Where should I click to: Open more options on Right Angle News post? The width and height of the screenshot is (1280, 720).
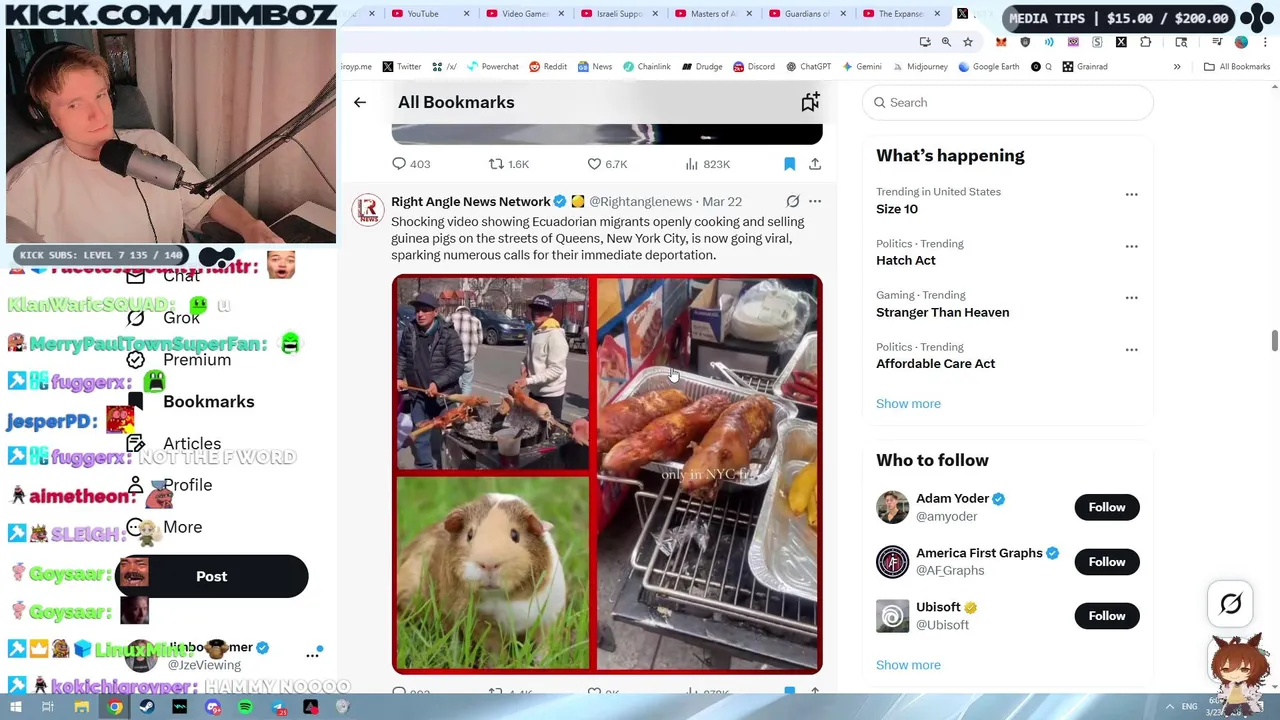pos(815,201)
